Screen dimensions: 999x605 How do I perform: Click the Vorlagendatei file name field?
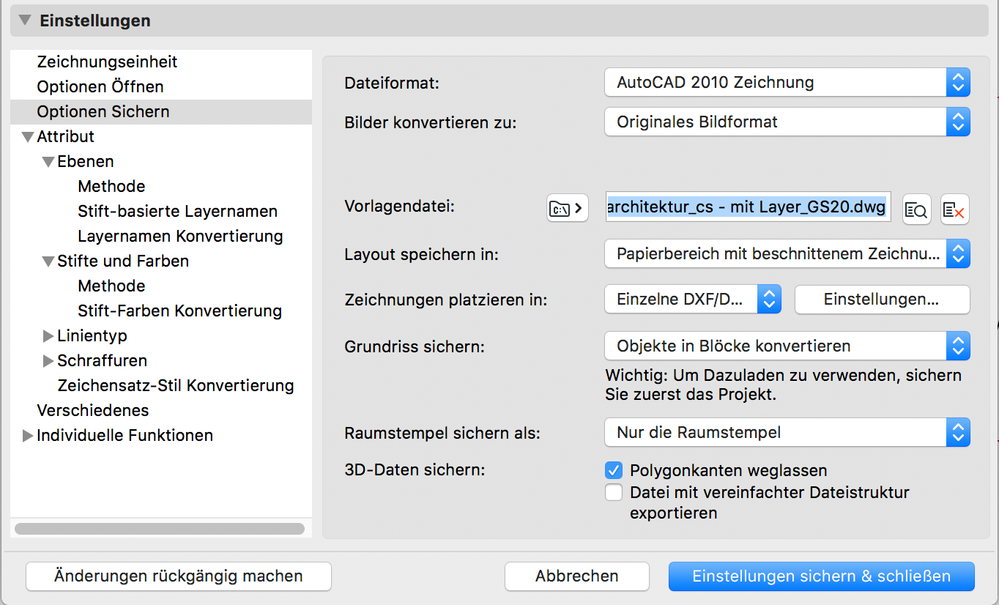[746, 208]
